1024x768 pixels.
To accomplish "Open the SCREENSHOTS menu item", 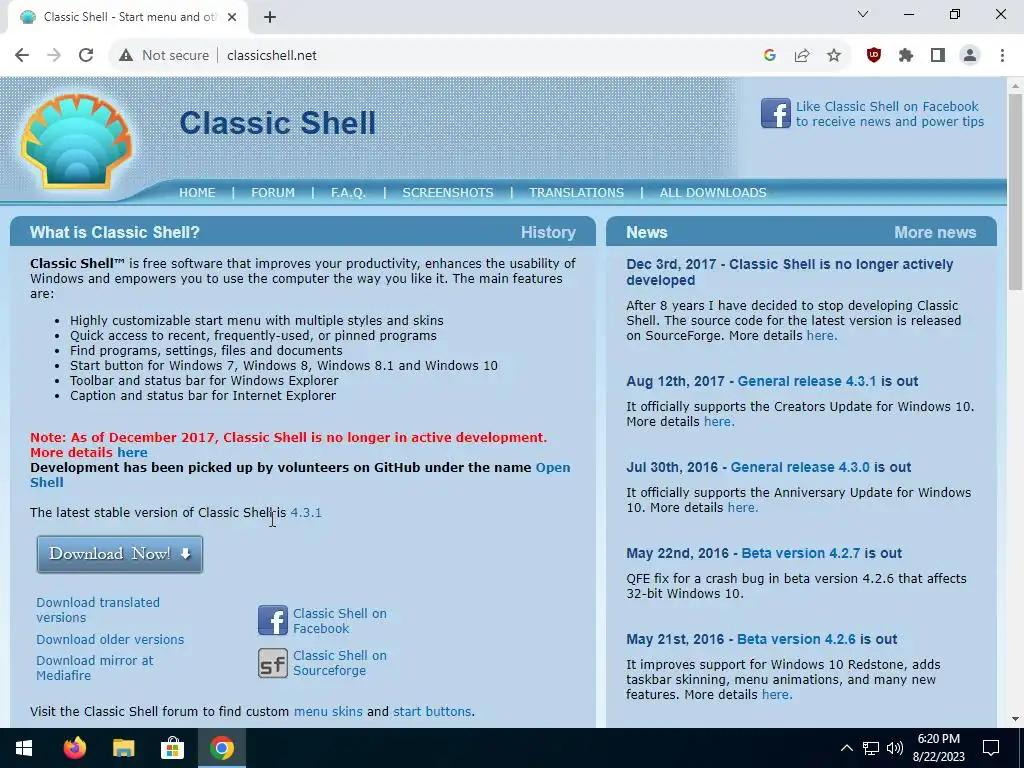I will click(x=448, y=193).
